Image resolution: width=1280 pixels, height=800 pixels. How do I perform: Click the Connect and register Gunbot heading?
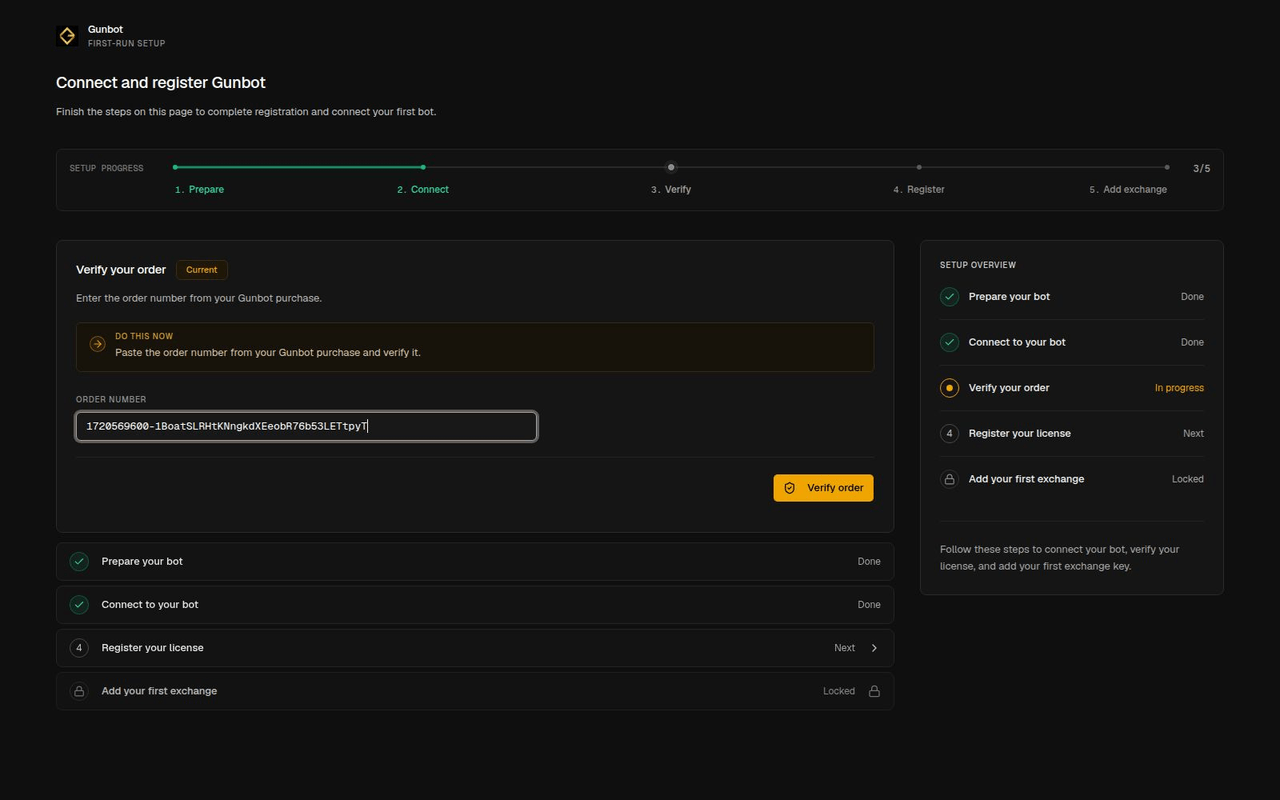click(161, 83)
